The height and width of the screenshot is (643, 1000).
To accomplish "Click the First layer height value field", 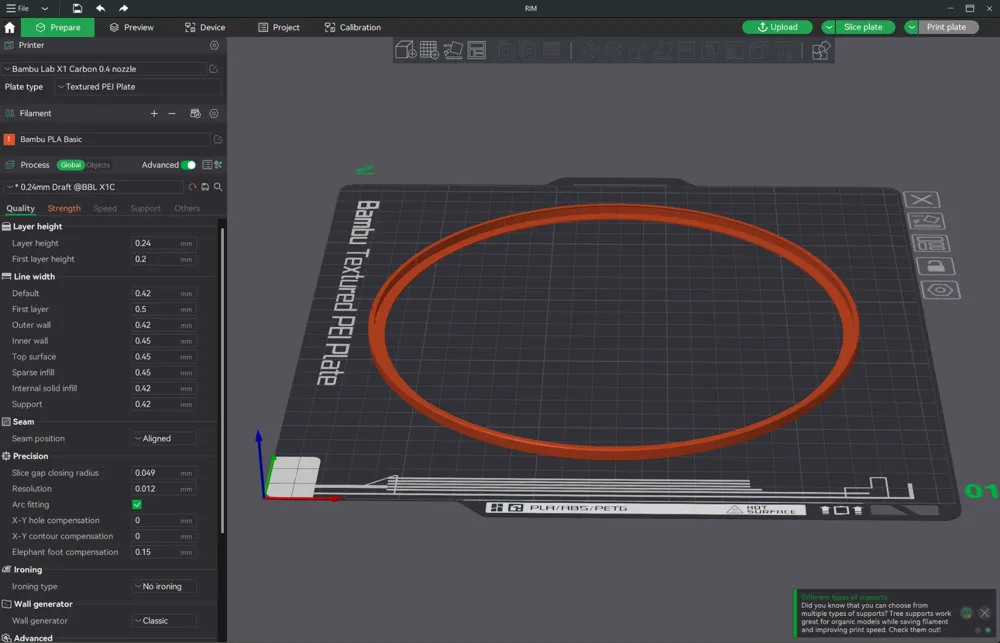I will [x=164, y=259].
